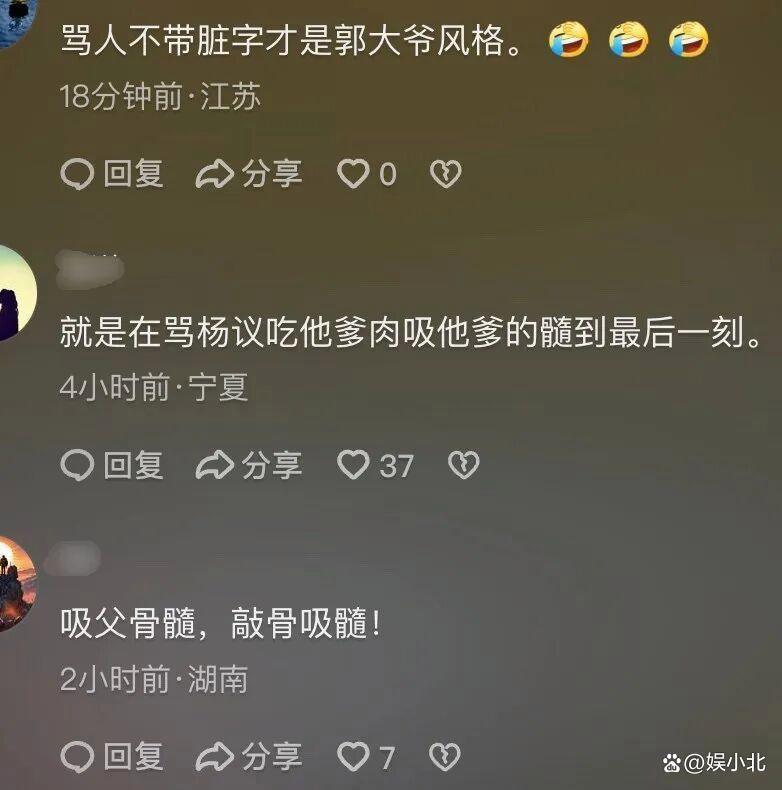This screenshot has height=790, width=782.
Task: Like the Jiangsu comment with 0 likes
Action: click(x=353, y=174)
